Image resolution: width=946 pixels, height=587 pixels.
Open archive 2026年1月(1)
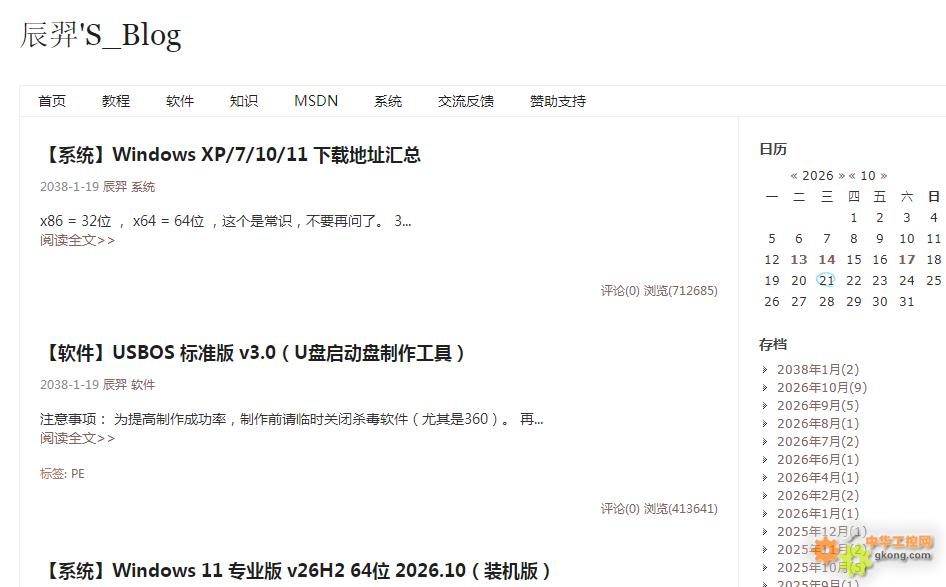pos(817,513)
